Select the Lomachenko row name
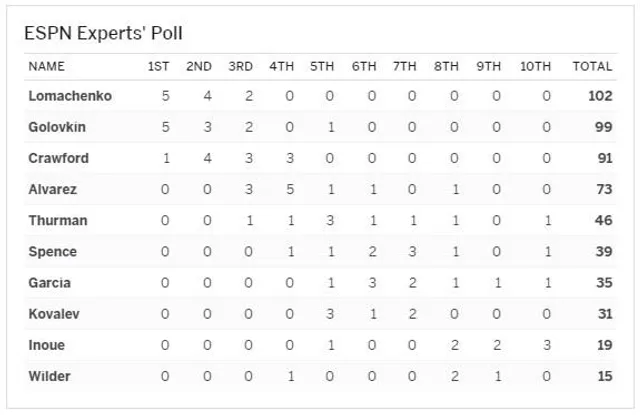This screenshot has width=640, height=415. [70, 97]
